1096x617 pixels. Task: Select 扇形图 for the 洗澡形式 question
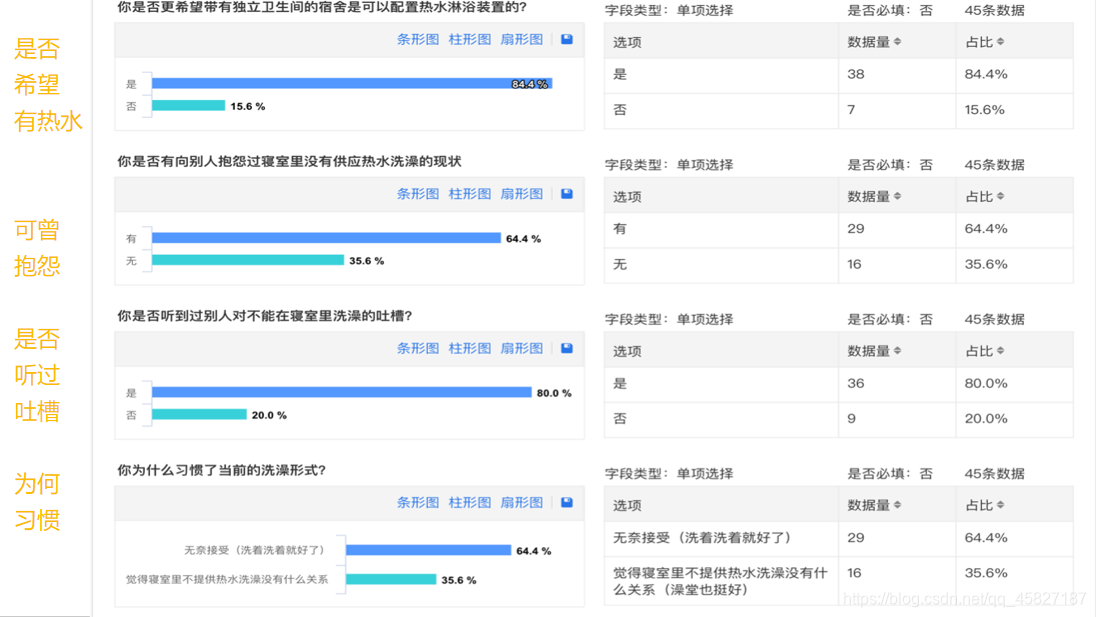pyautogui.click(x=521, y=503)
